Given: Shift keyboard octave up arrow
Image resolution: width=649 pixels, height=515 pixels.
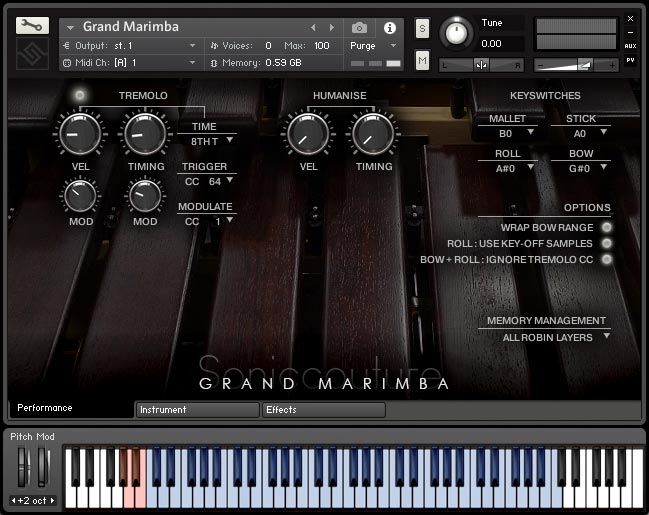Looking at the screenshot, I should click(53, 501).
